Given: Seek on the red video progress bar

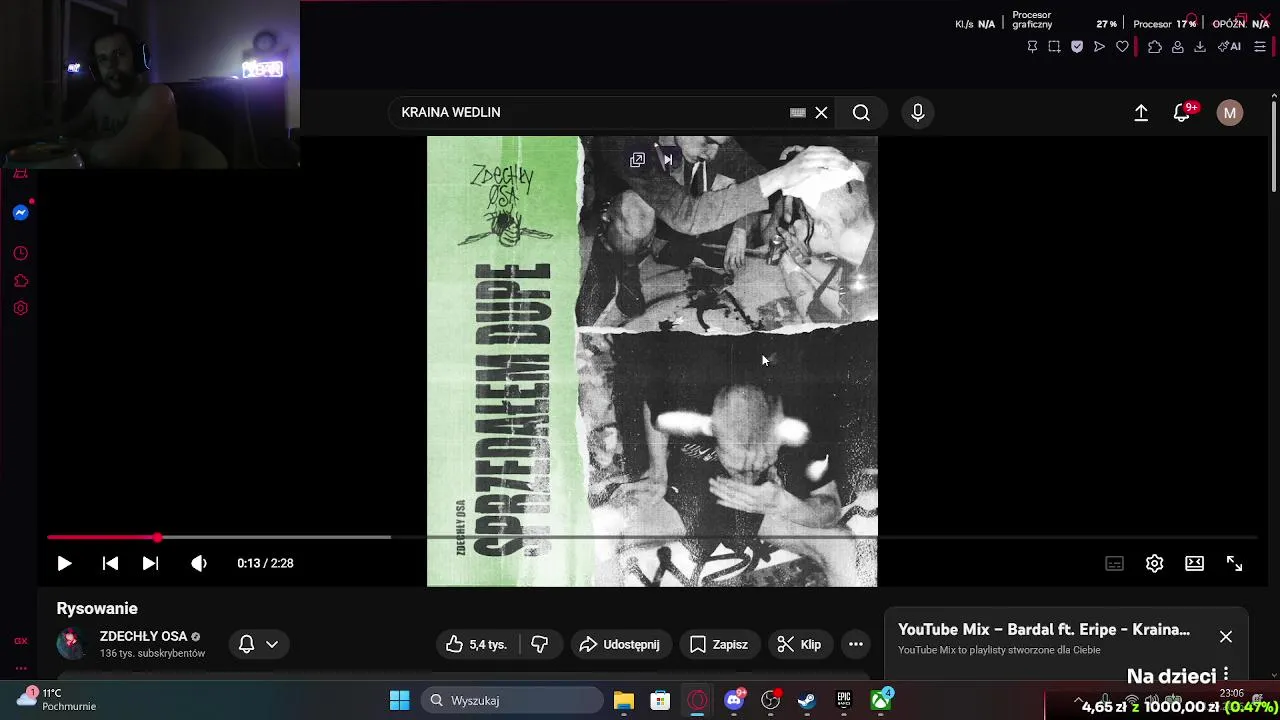Looking at the screenshot, I should coord(651,537).
